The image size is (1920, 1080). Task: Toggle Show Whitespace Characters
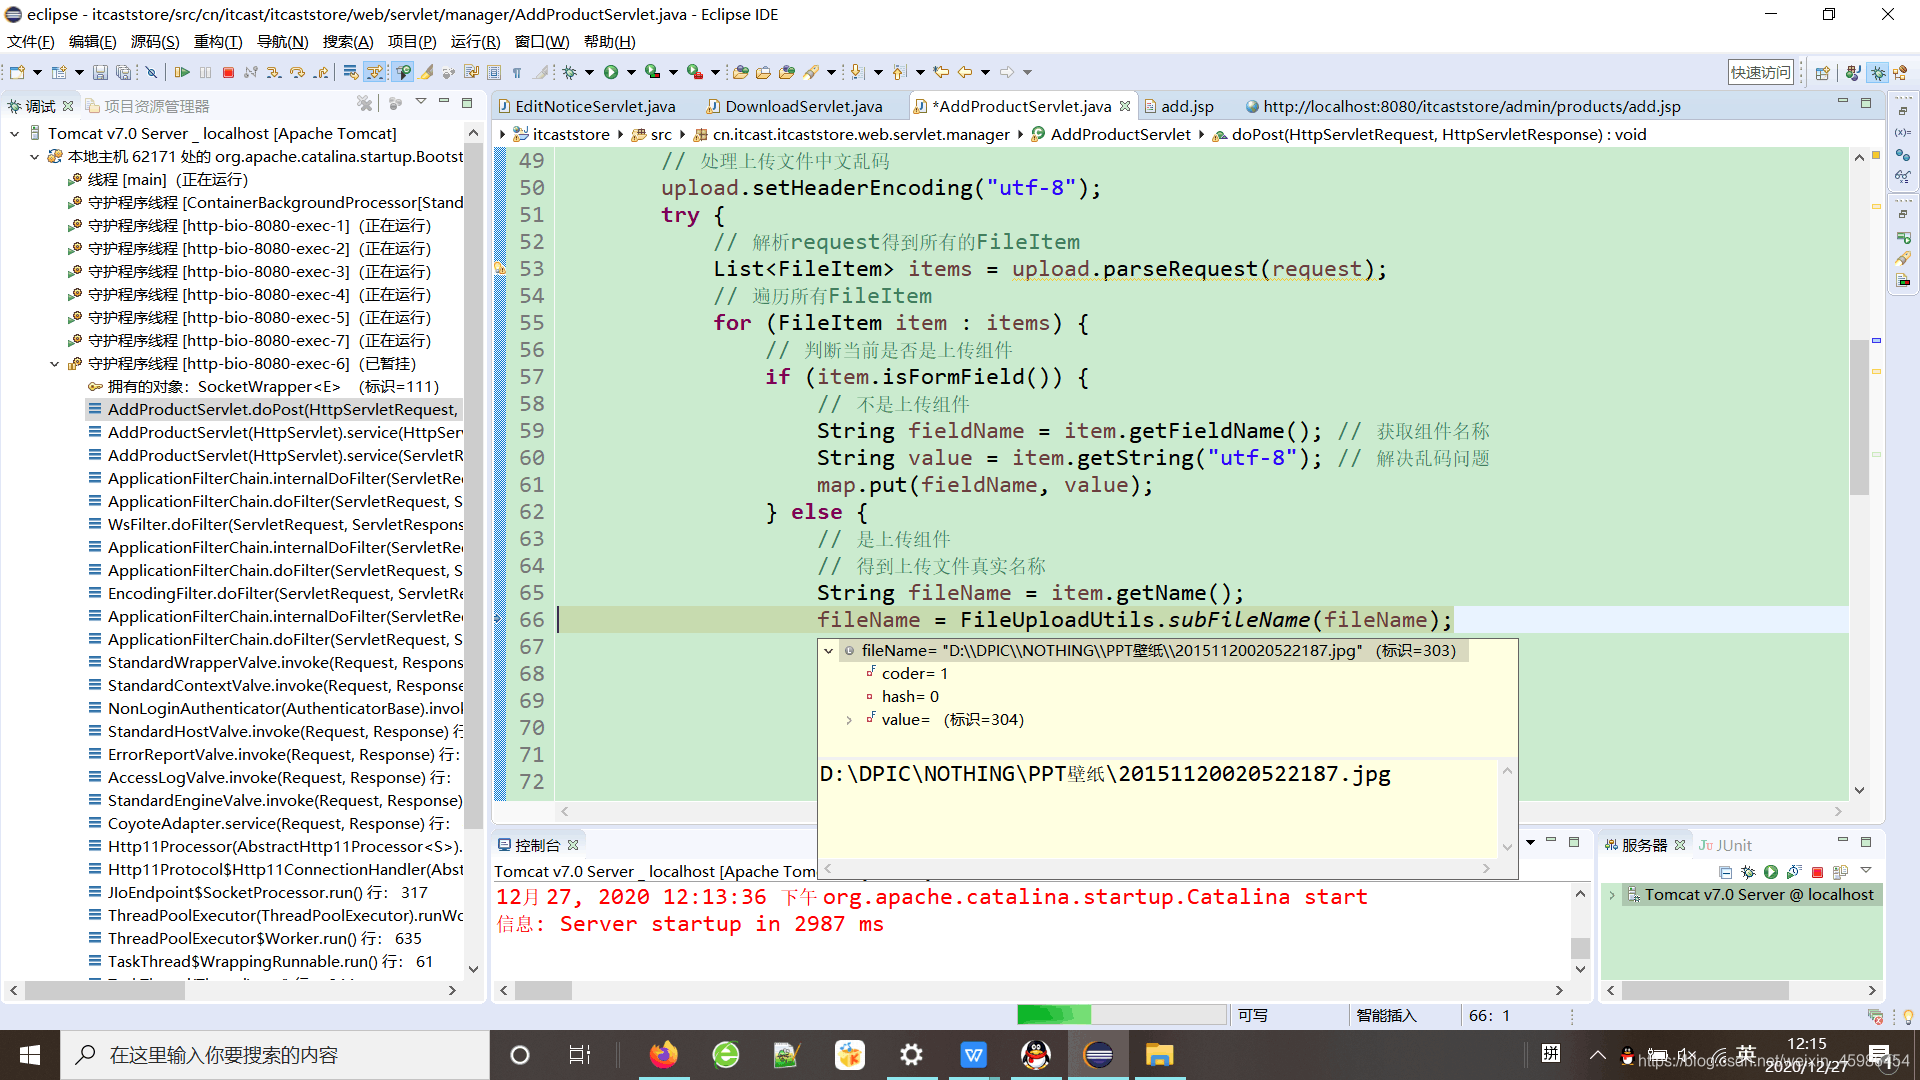(x=517, y=72)
